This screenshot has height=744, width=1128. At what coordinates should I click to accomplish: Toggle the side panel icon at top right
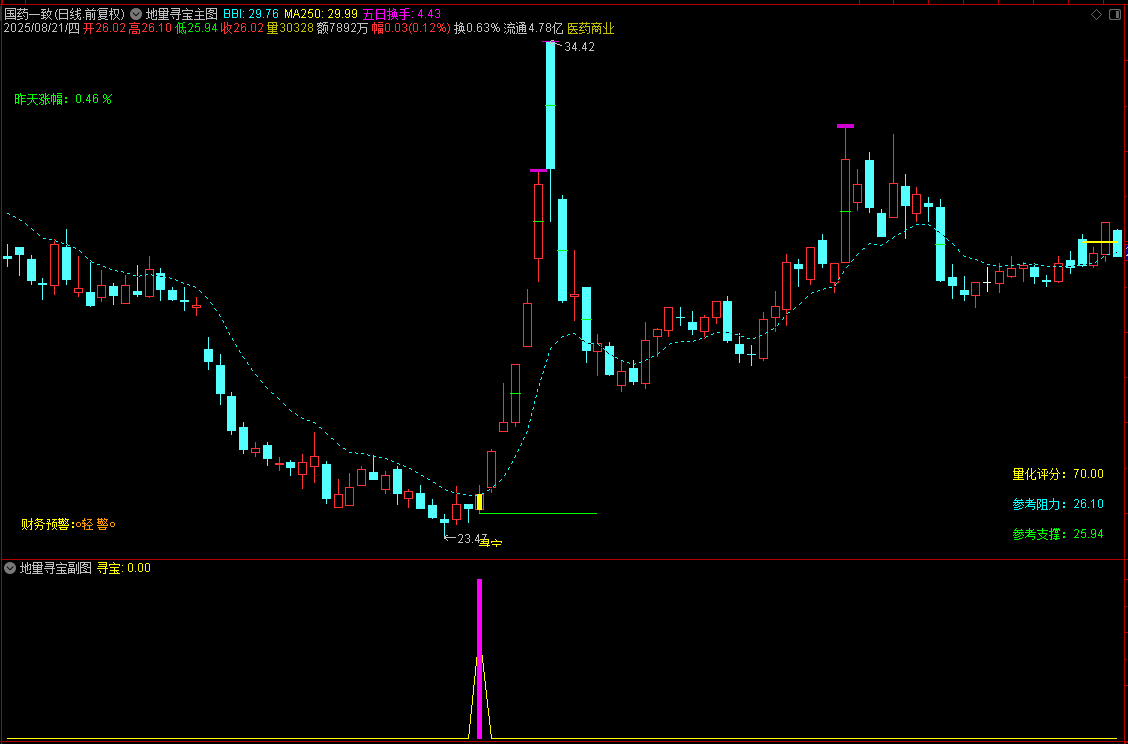[x=1115, y=14]
